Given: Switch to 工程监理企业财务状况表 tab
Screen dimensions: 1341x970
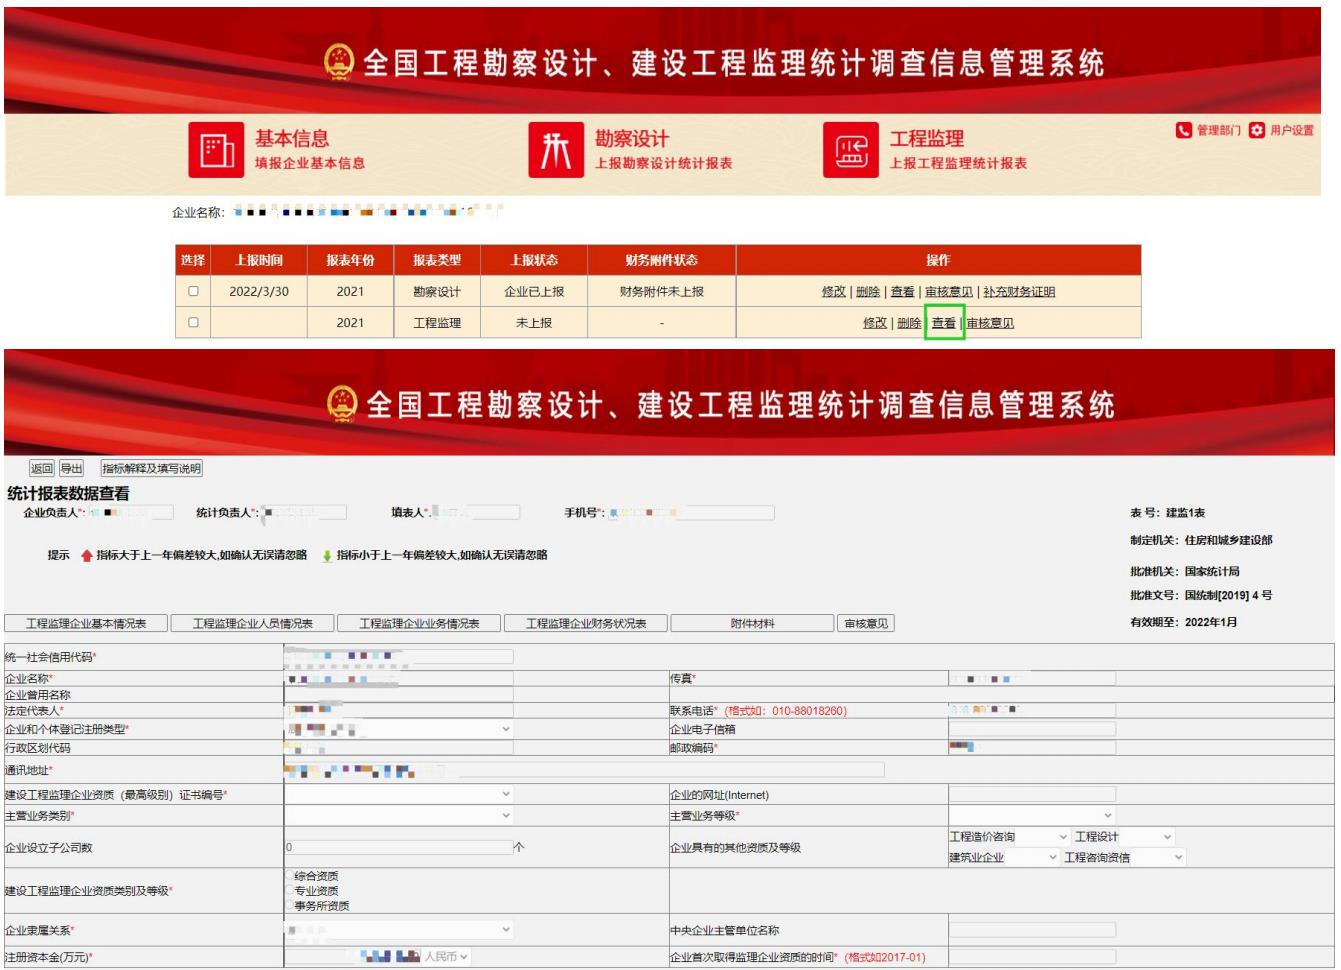Looking at the screenshot, I should [586, 624].
